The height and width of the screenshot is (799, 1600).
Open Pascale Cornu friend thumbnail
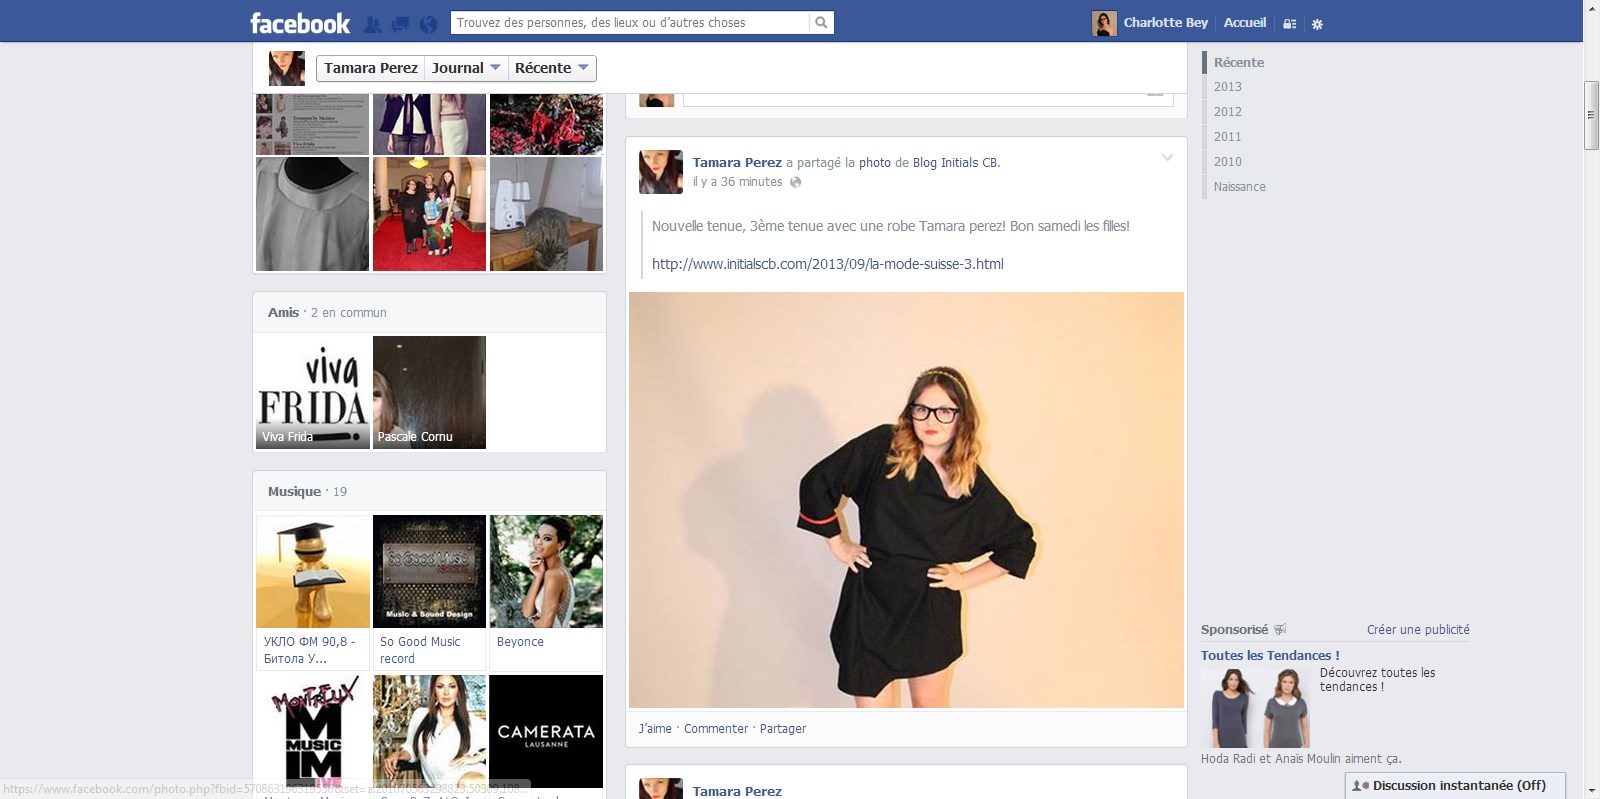(429, 392)
